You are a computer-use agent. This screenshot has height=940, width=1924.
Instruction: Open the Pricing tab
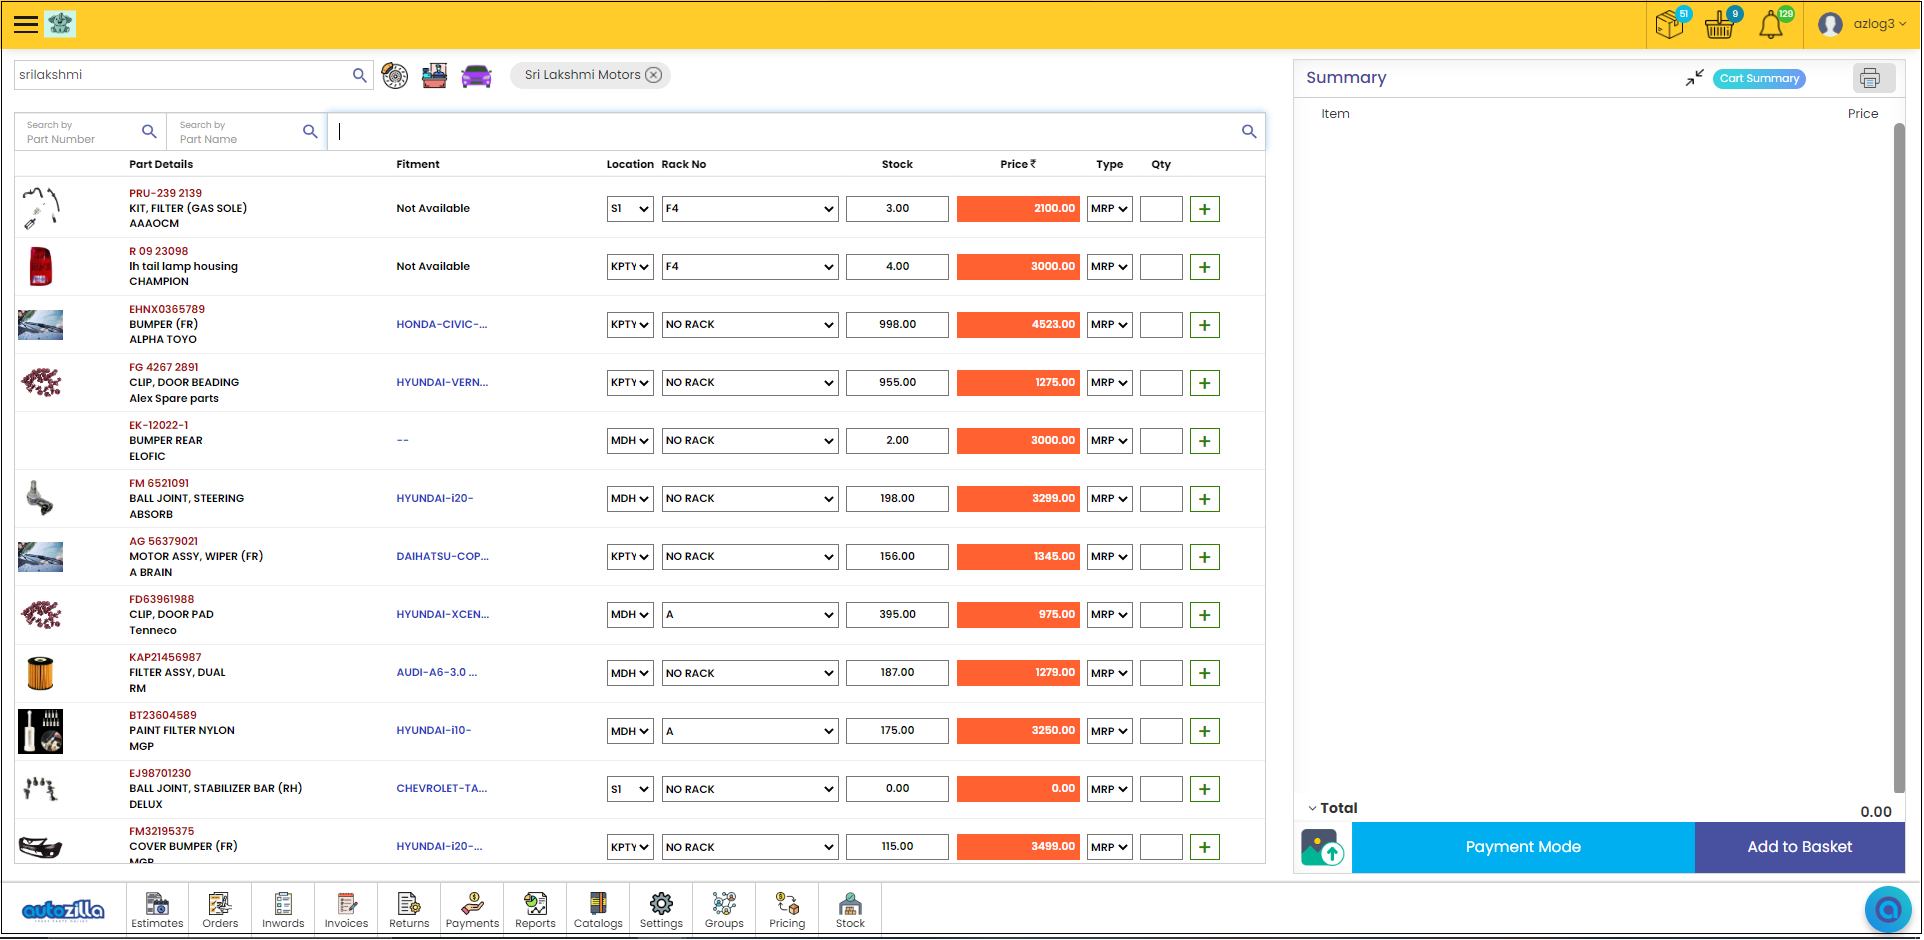click(x=787, y=910)
